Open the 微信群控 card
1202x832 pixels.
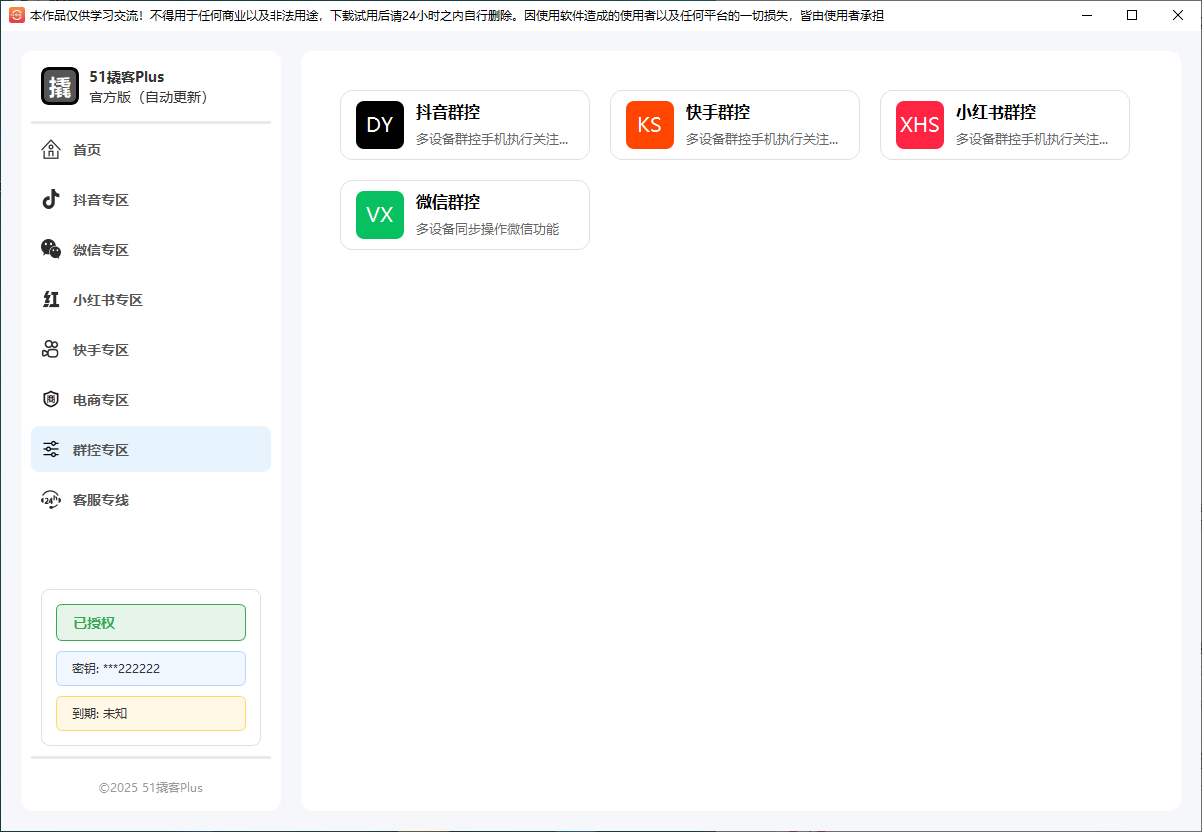pos(465,215)
